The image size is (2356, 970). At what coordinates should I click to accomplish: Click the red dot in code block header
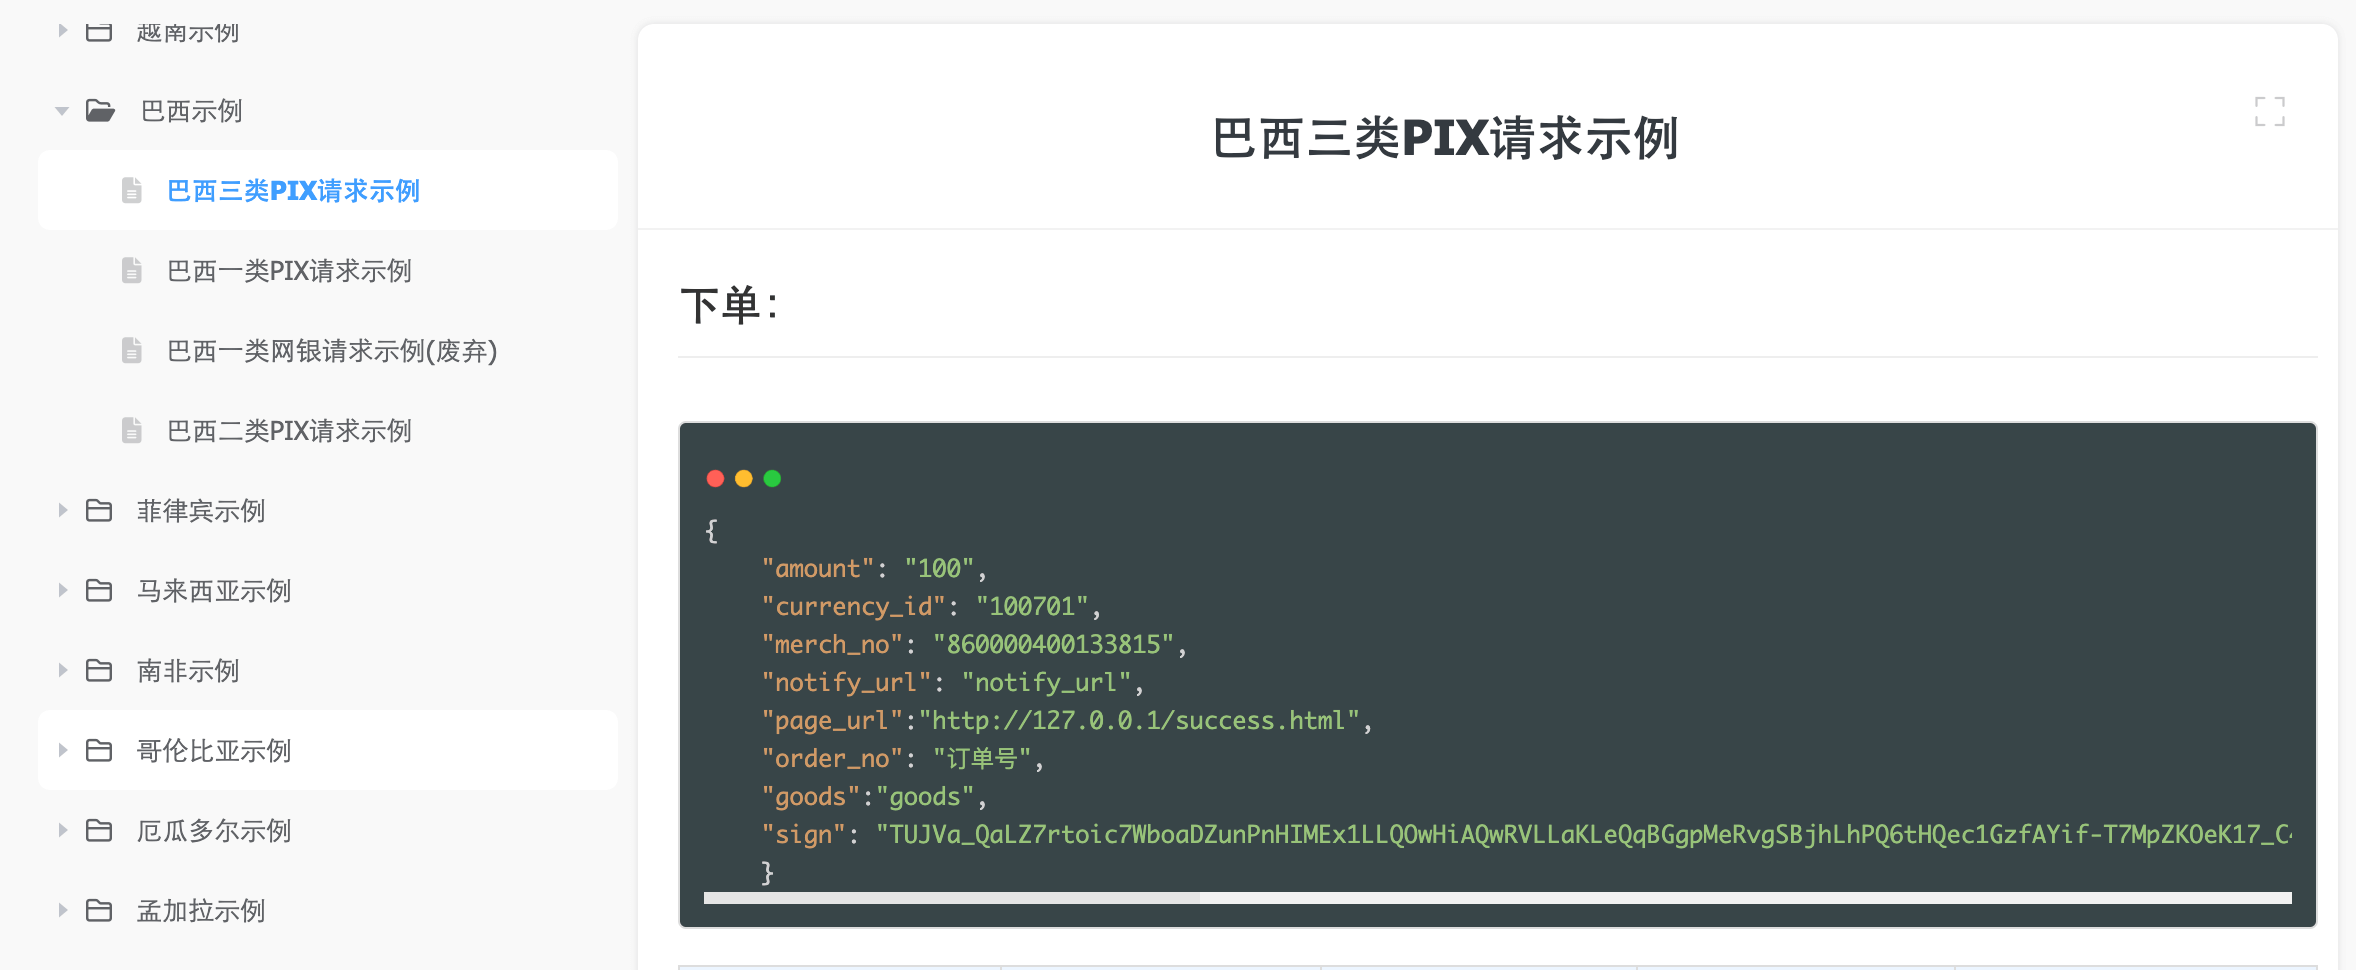(715, 478)
